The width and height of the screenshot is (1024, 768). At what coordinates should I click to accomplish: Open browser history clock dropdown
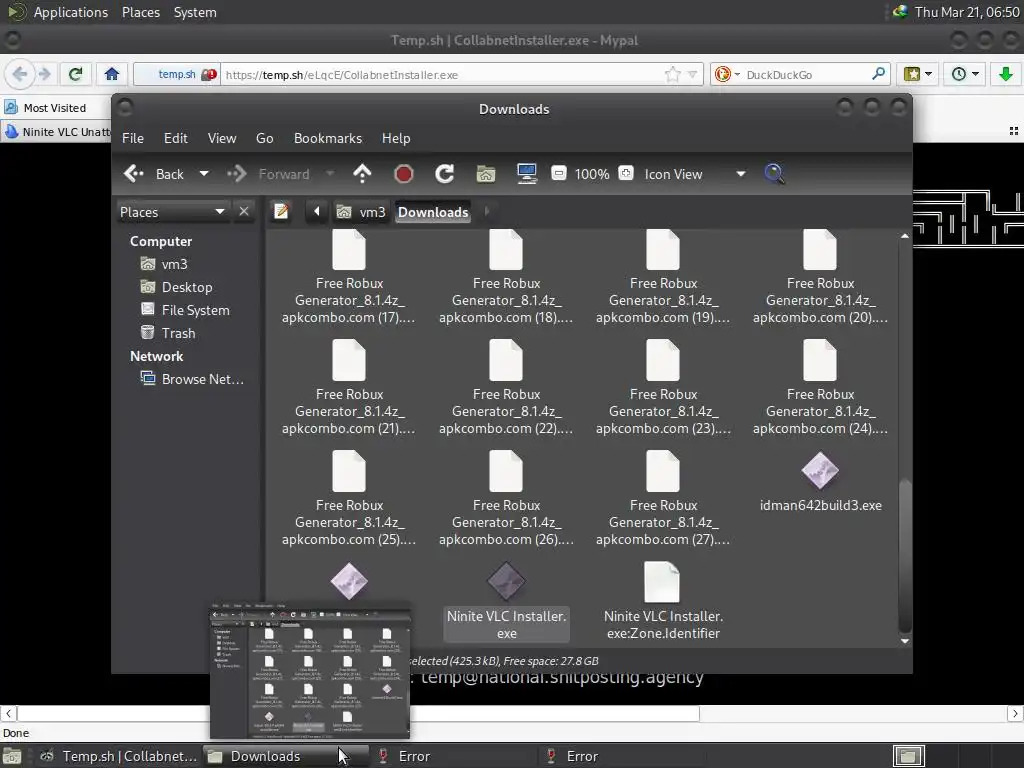965,74
